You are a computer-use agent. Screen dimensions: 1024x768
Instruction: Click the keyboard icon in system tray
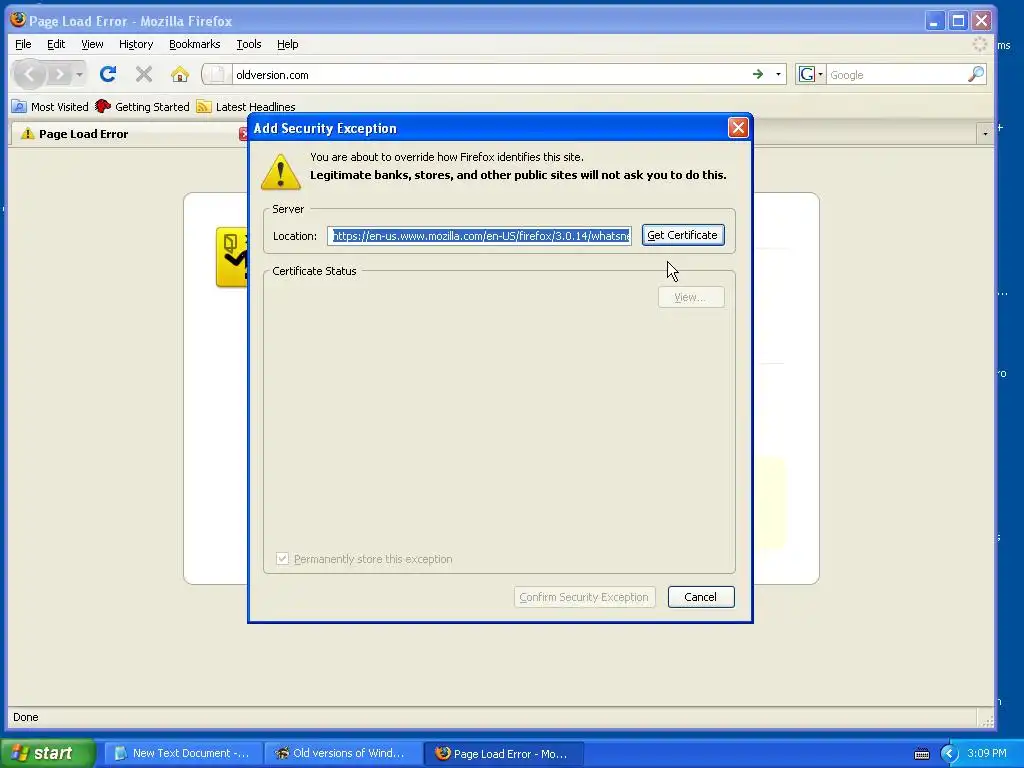click(x=921, y=754)
